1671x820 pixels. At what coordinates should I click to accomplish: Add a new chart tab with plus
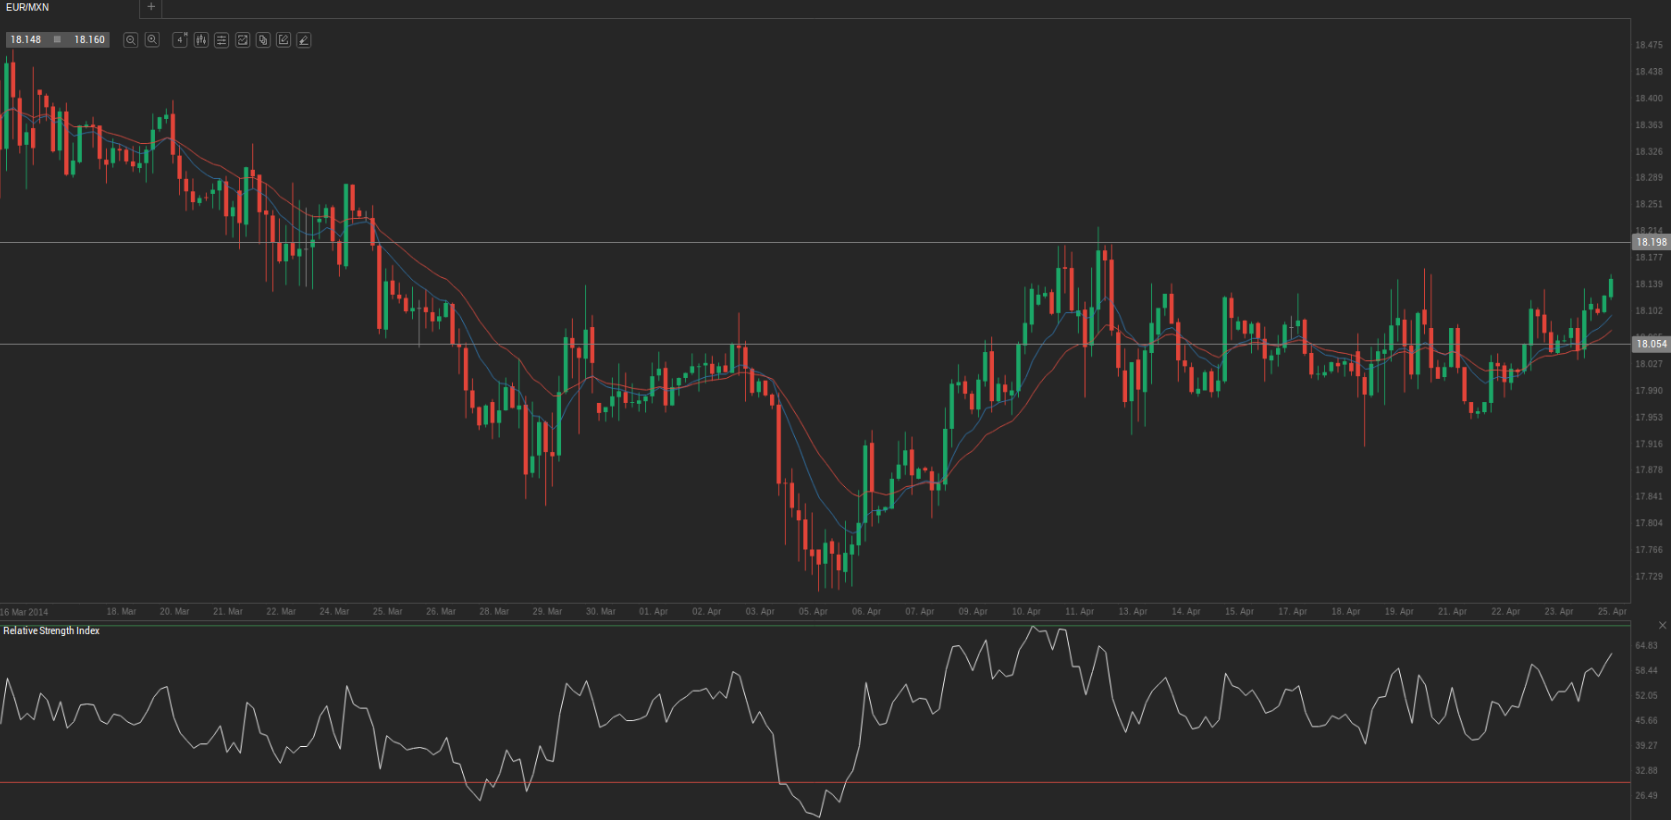(151, 7)
